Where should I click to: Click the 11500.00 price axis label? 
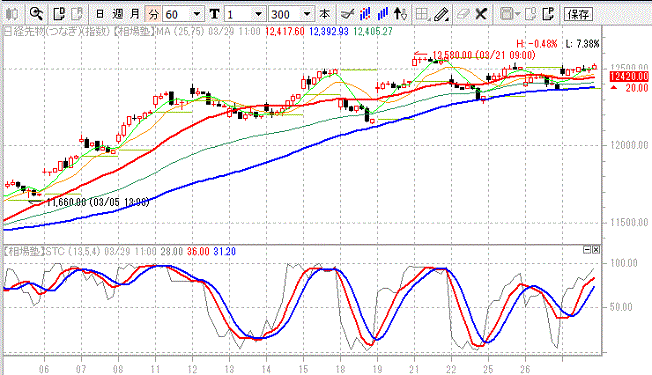tap(630, 222)
